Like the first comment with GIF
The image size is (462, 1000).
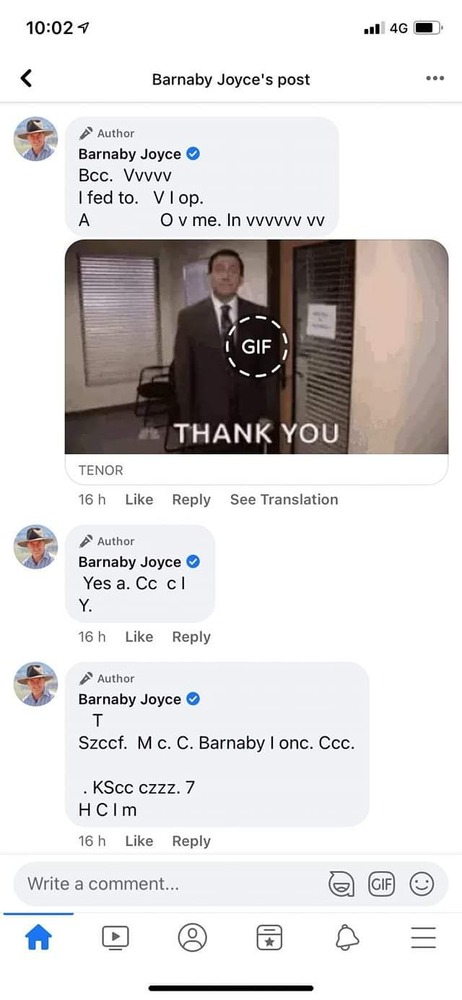[x=139, y=499]
